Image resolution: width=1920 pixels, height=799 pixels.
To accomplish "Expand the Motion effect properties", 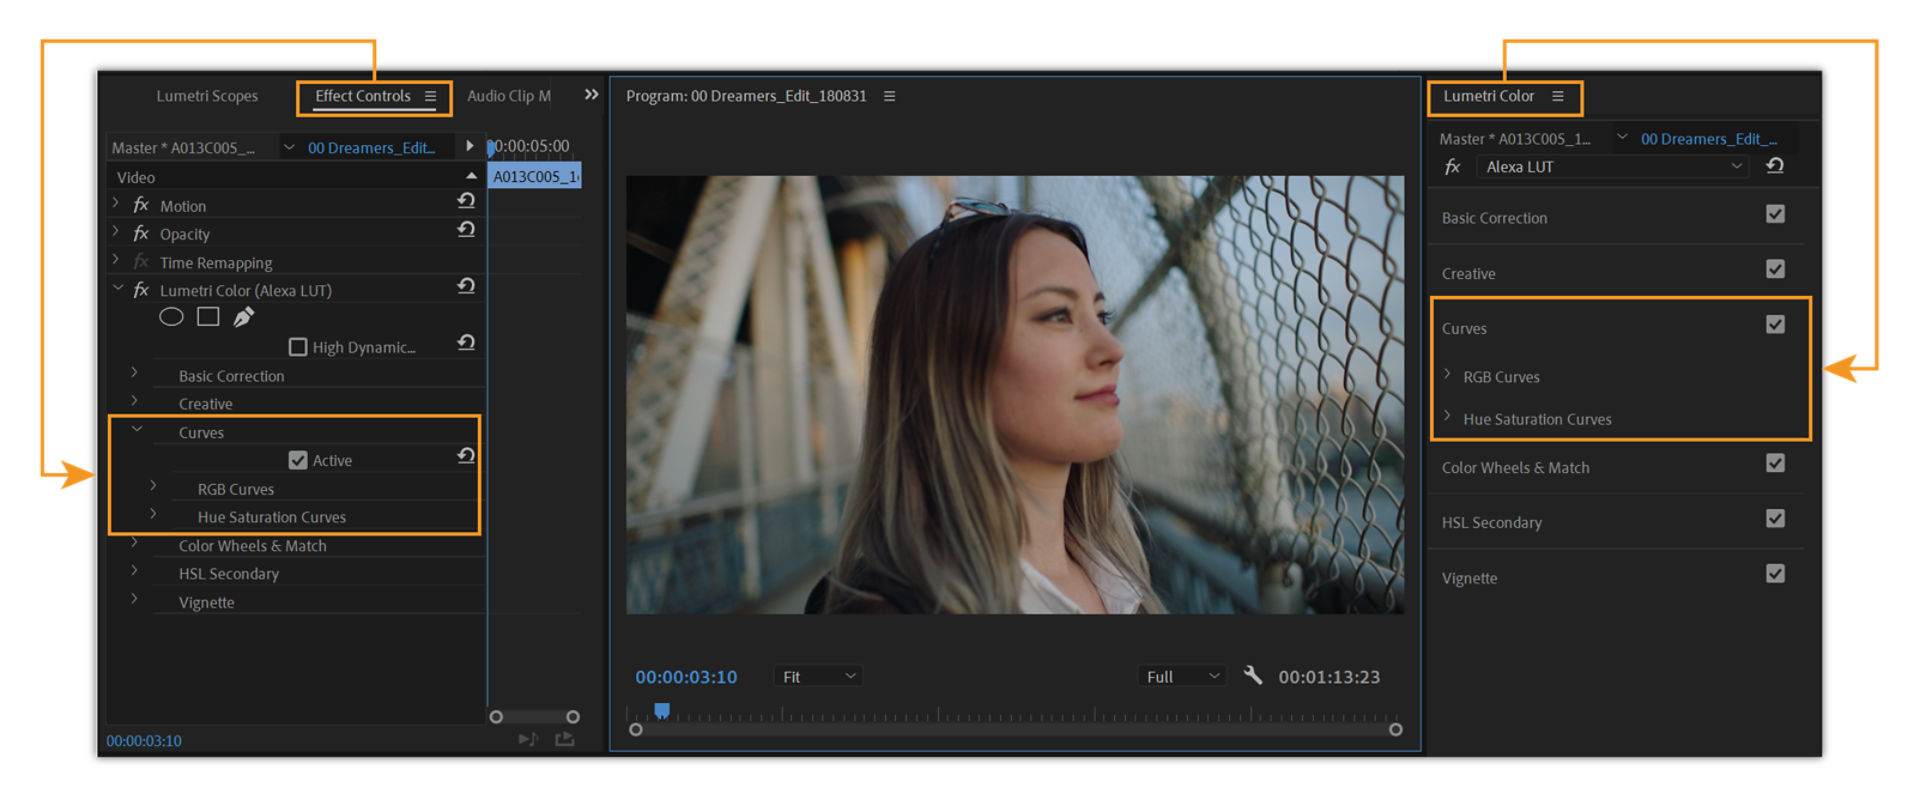I will tap(116, 203).
